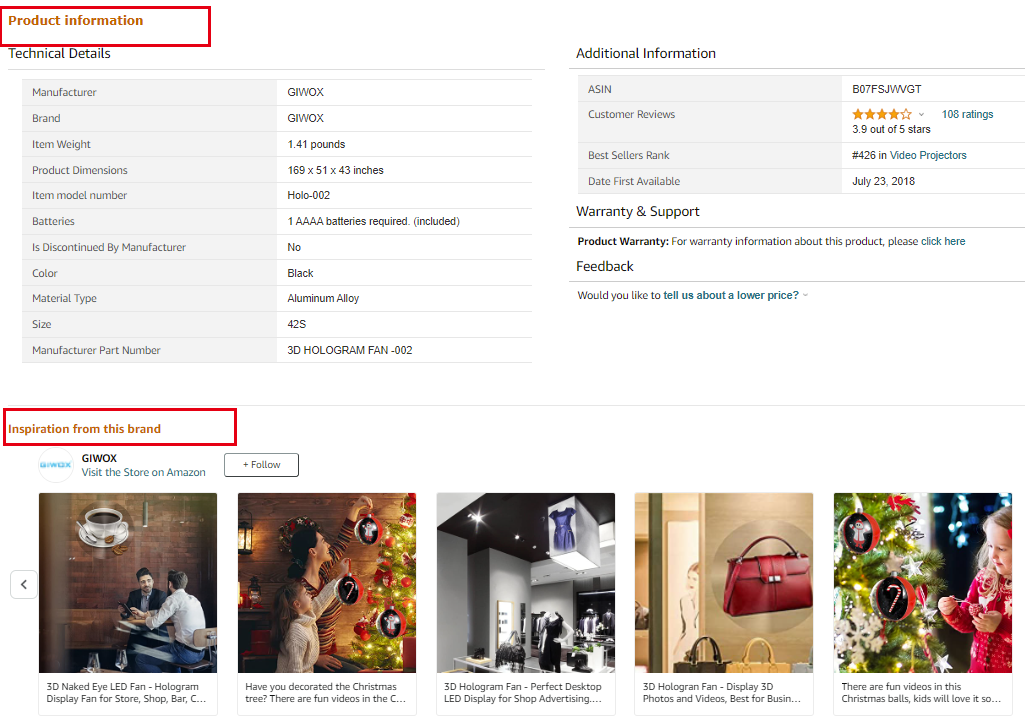Click the 'Best Sellers Rank' label
The height and width of the screenshot is (717, 1025).
pos(628,156)
